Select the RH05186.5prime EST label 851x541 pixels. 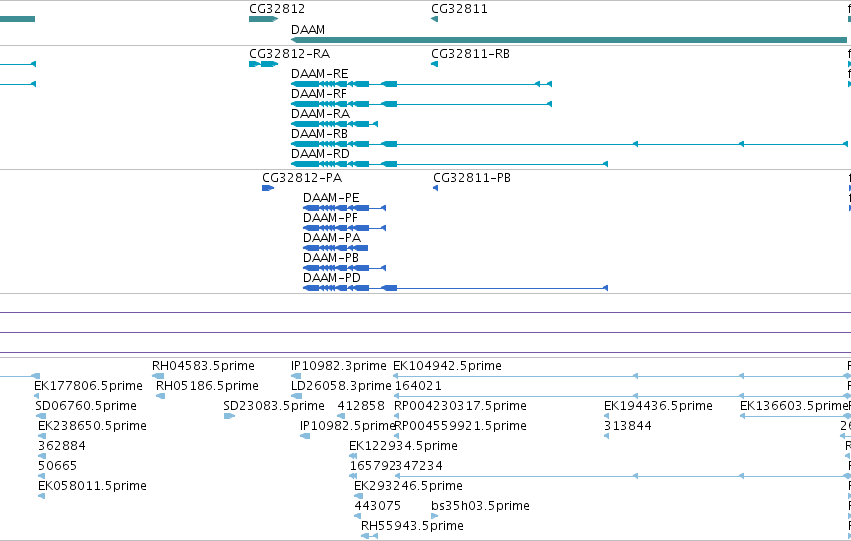207,386
